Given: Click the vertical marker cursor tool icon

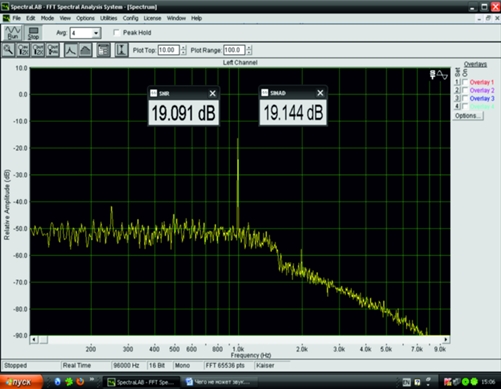Looking at the screenshot, I should (x=121, y=50).
